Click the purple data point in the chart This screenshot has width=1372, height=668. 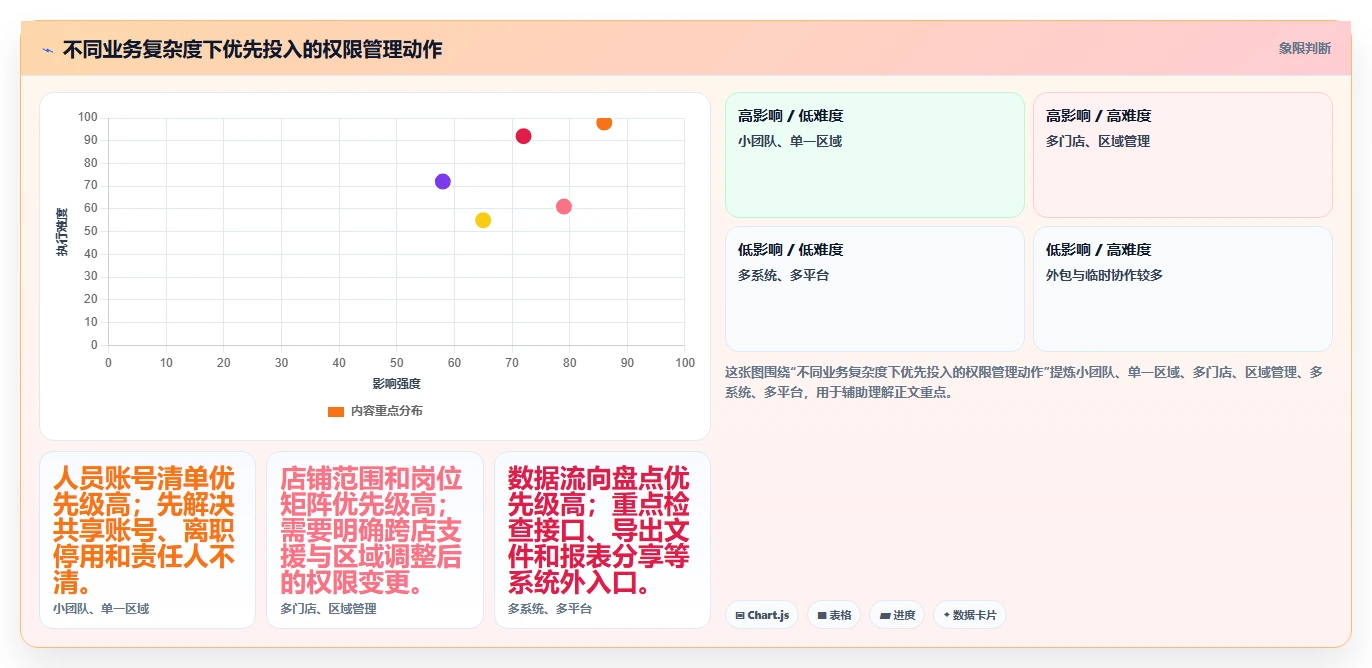443,181
